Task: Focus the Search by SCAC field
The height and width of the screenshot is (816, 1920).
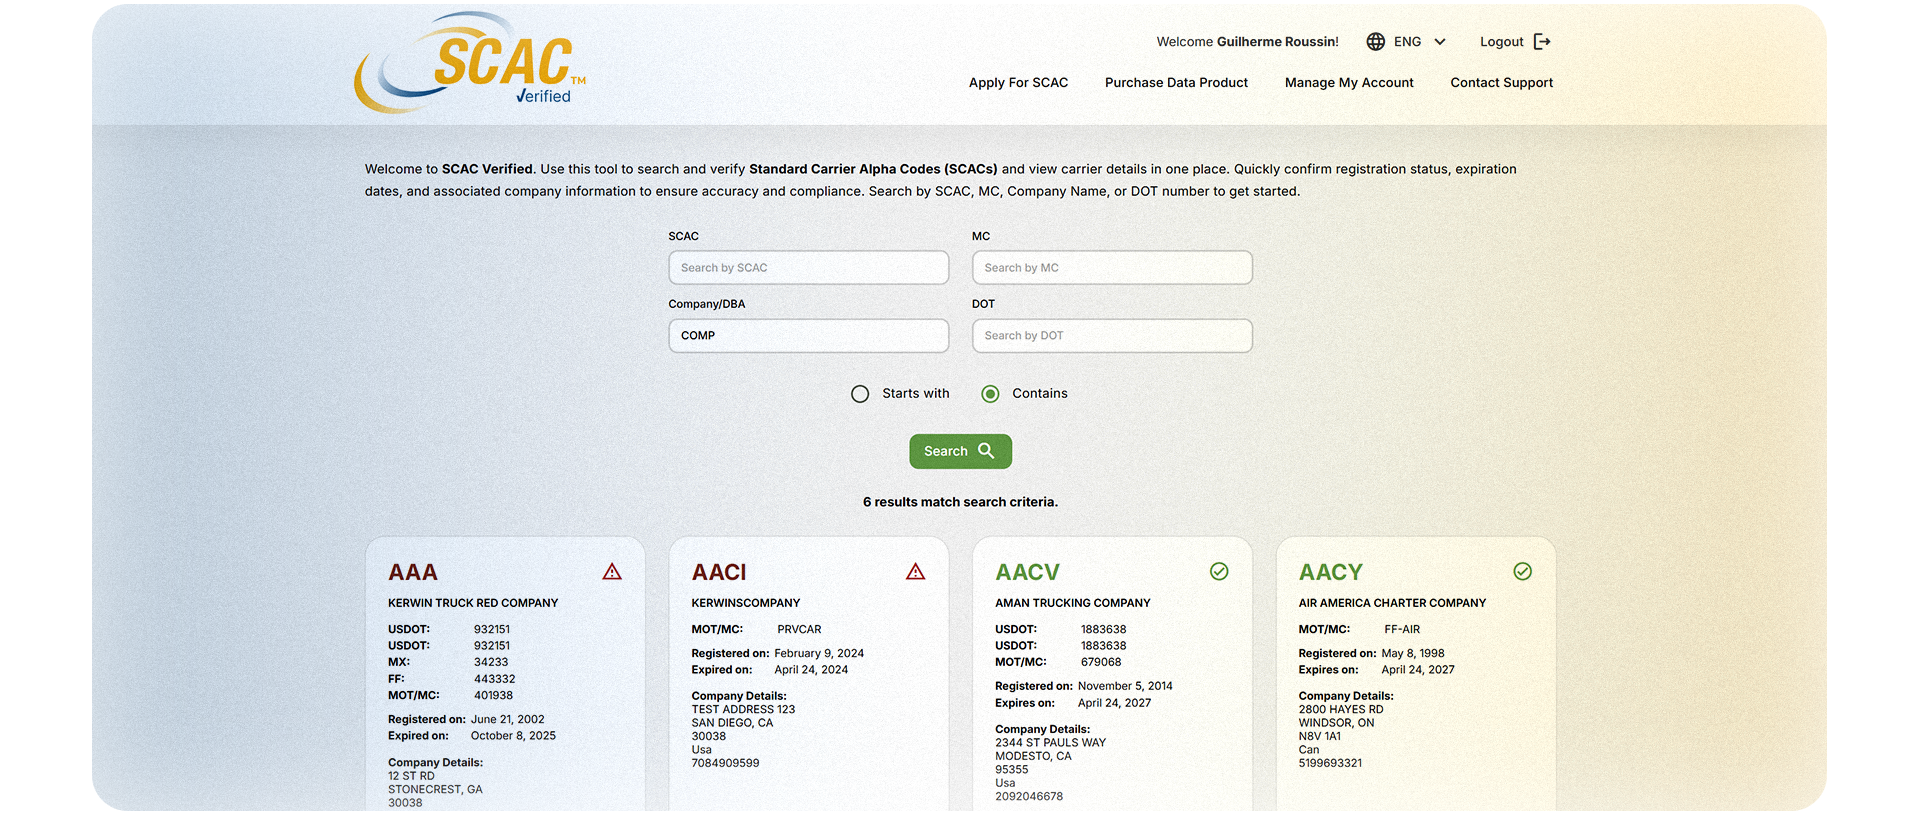Action: point(808,268)
